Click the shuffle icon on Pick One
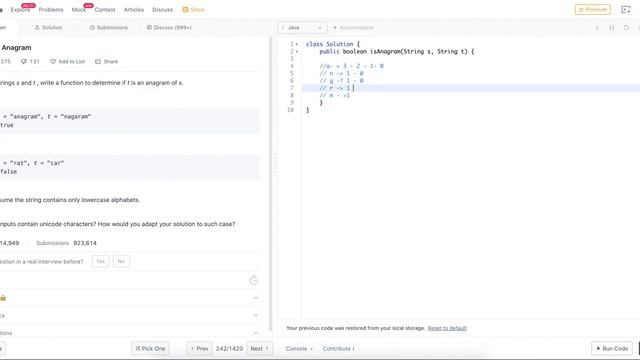The height and width of the screenshot is (360, 640). (x=138, y=349)
